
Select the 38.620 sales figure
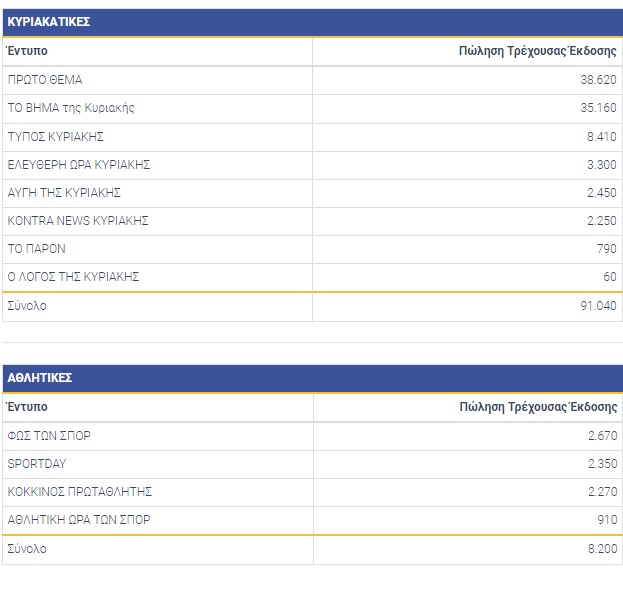pyautogui.click(x=597, y=80)
